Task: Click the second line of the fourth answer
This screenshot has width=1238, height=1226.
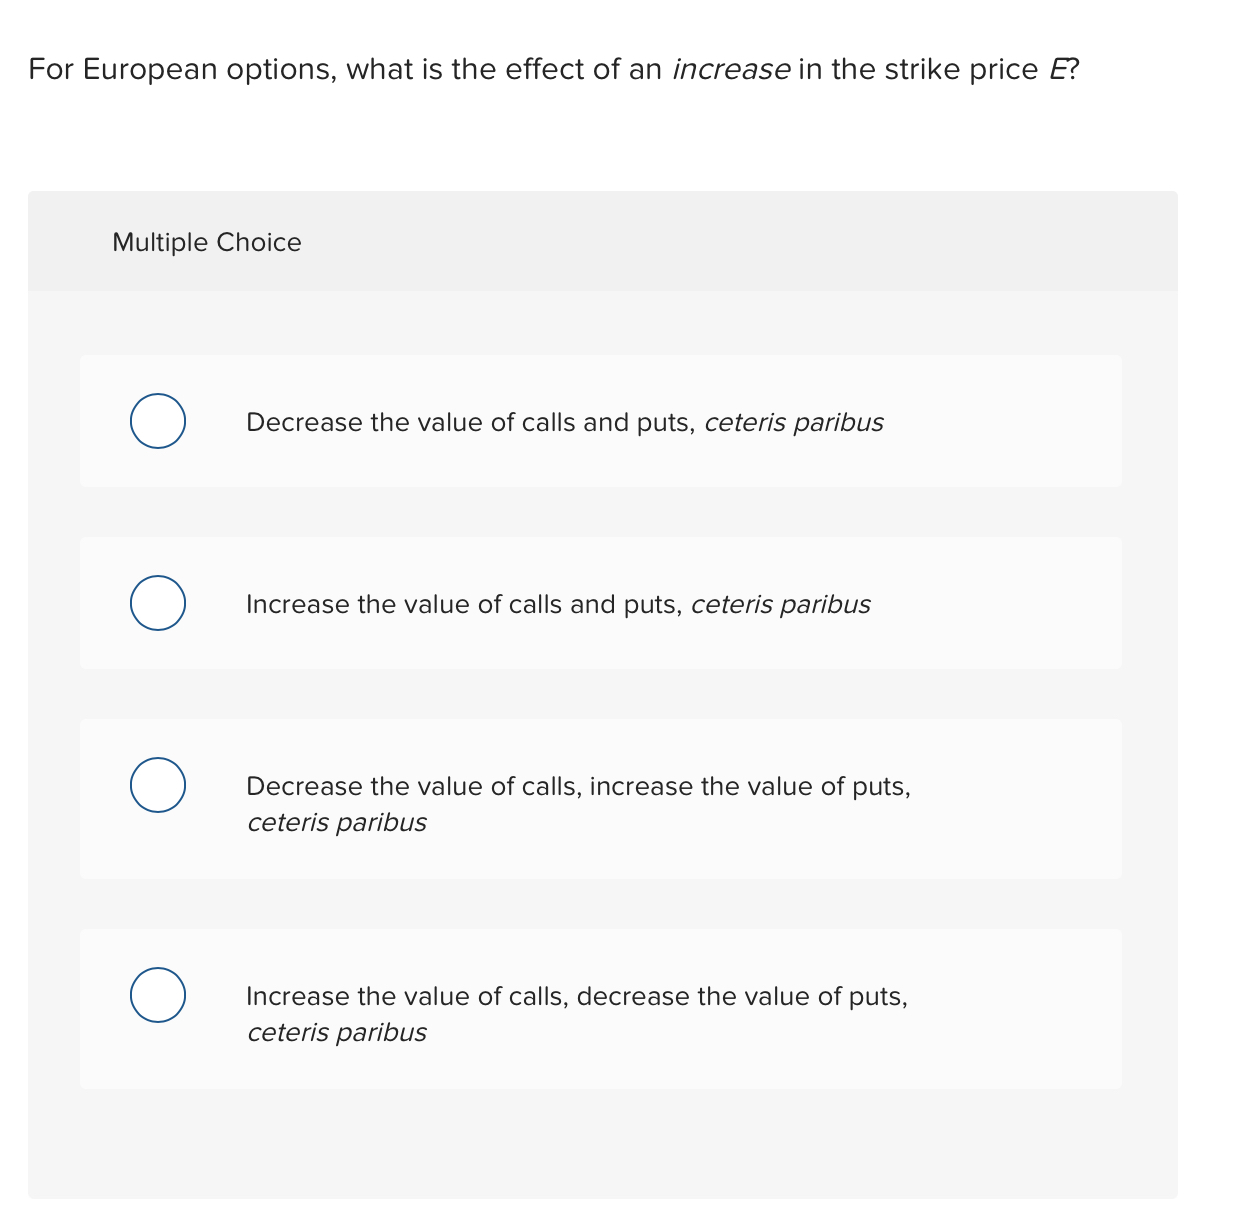Action: pos(337,1032)
